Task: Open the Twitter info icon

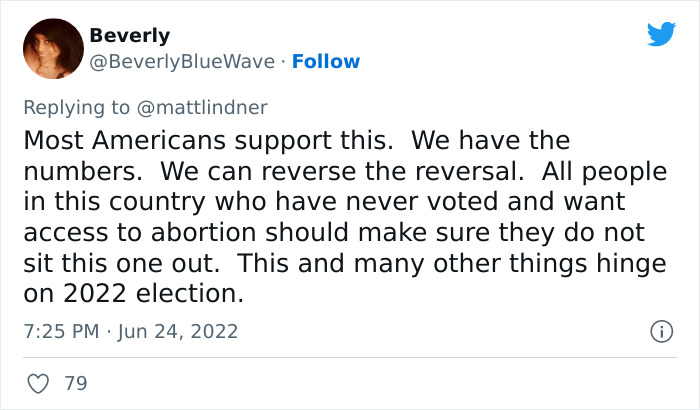Action: (660, 331)
